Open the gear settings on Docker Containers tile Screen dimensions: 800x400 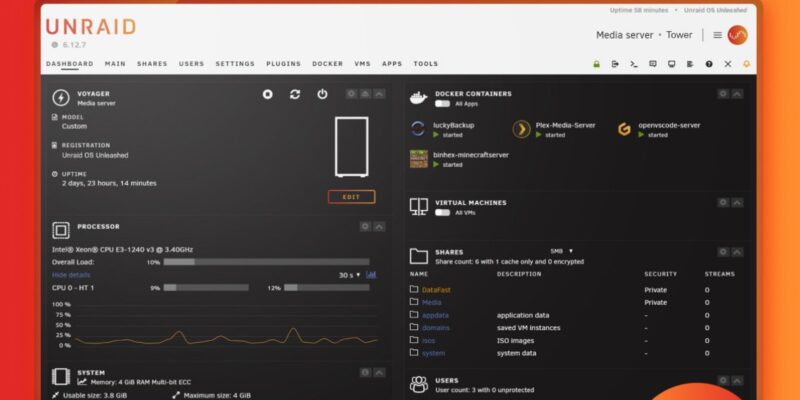click(723, 94)
